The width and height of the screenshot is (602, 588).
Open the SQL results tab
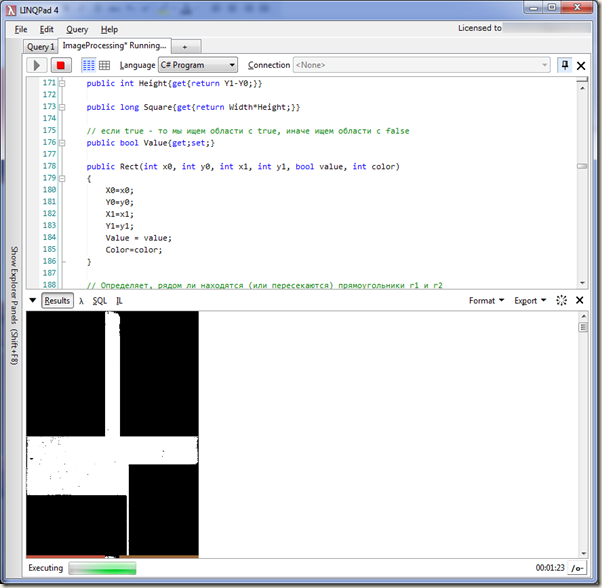pyautogui.click(x=99, y=301)
